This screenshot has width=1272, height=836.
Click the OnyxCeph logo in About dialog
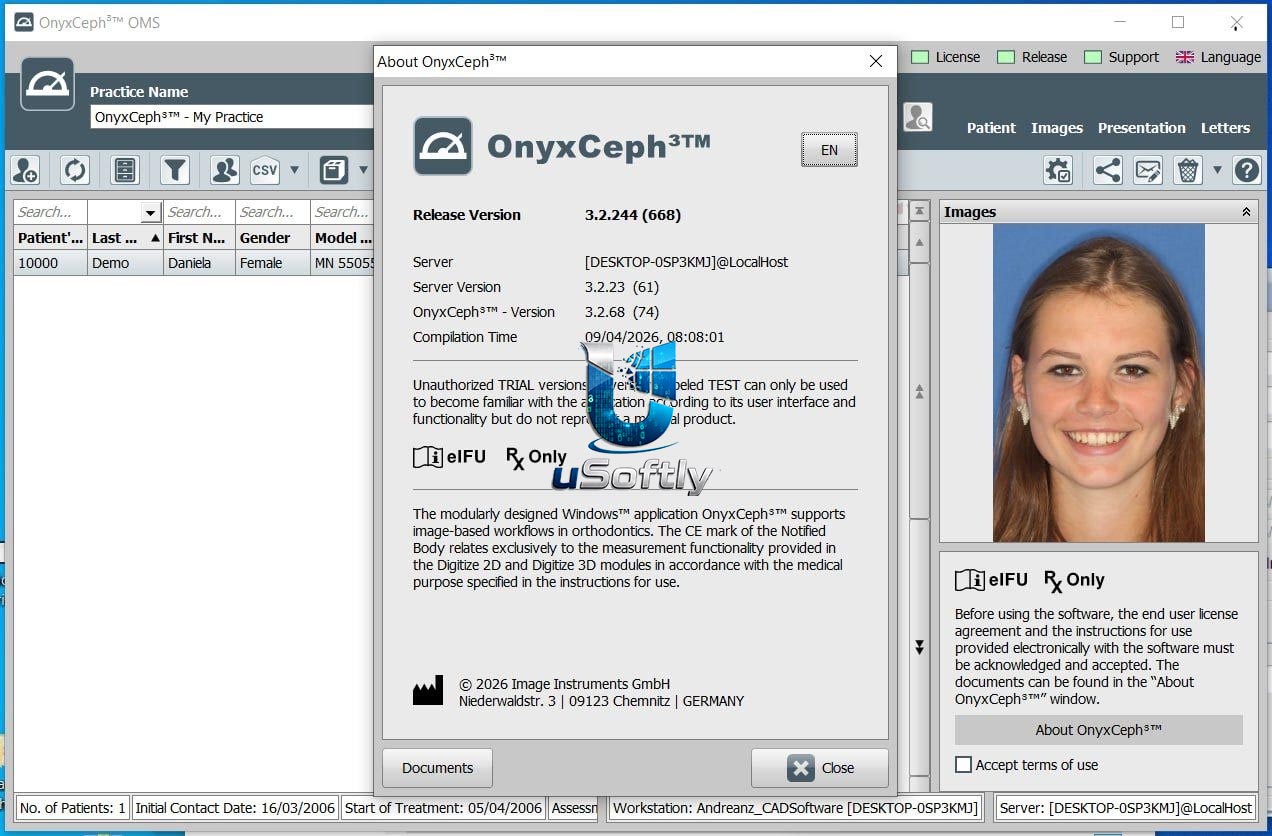[x=443, y=146]
